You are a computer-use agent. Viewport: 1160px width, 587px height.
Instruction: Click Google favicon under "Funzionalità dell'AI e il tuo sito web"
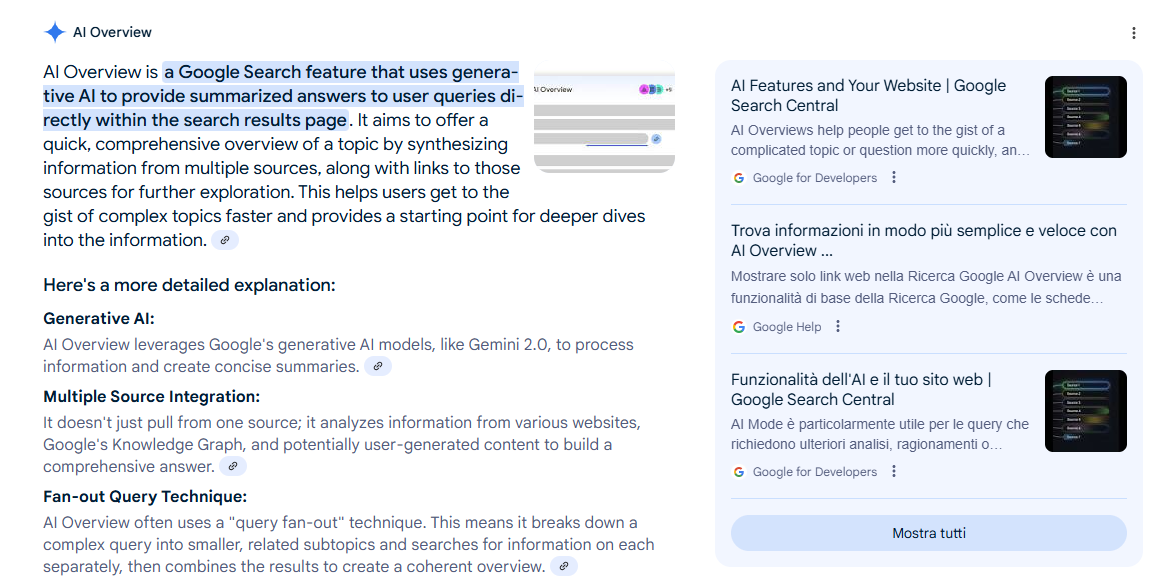click(738, 472)
